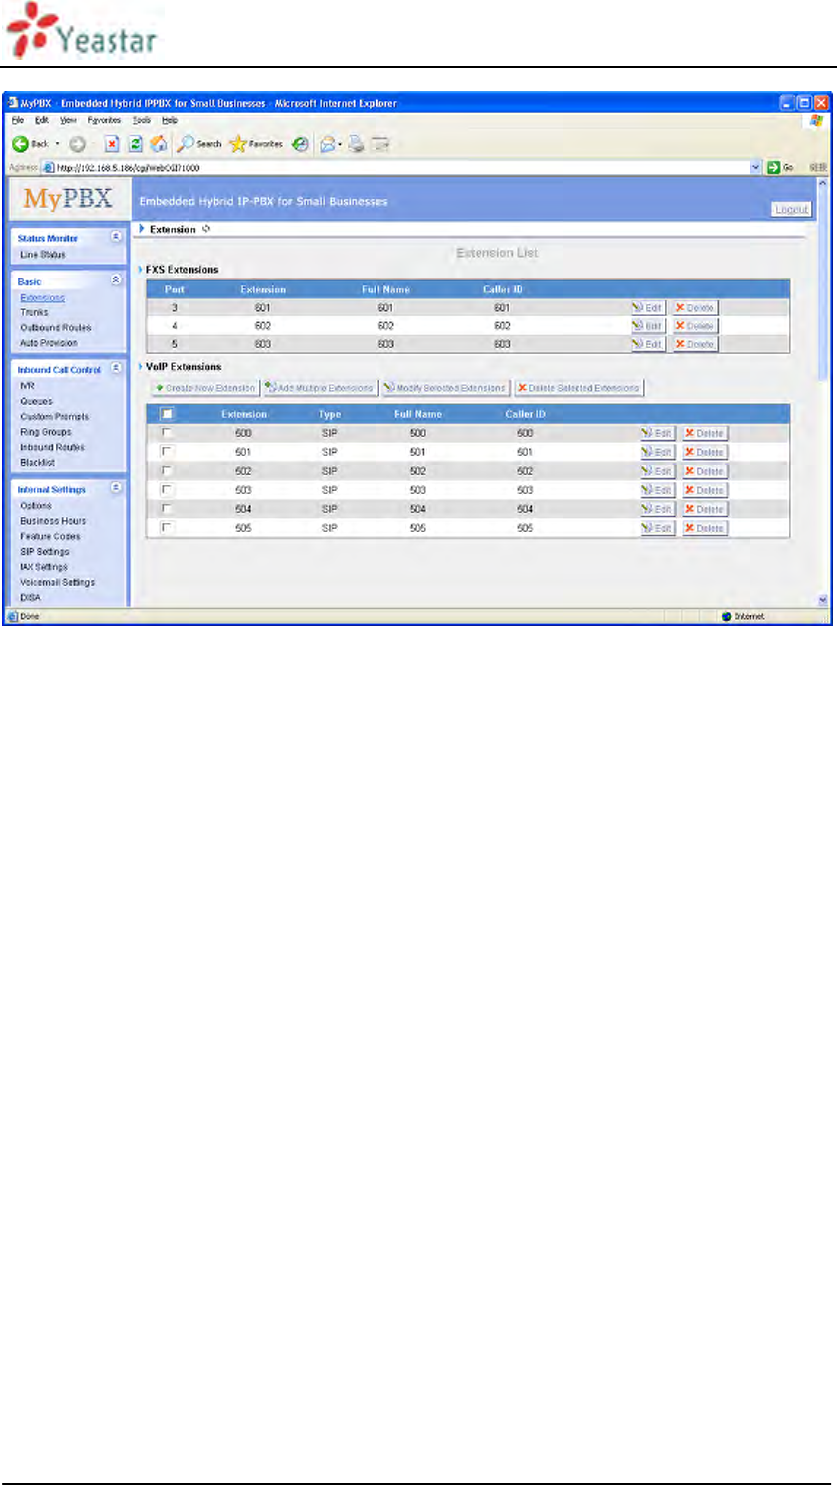Open the Tools menu

click(x=142, y=120)
